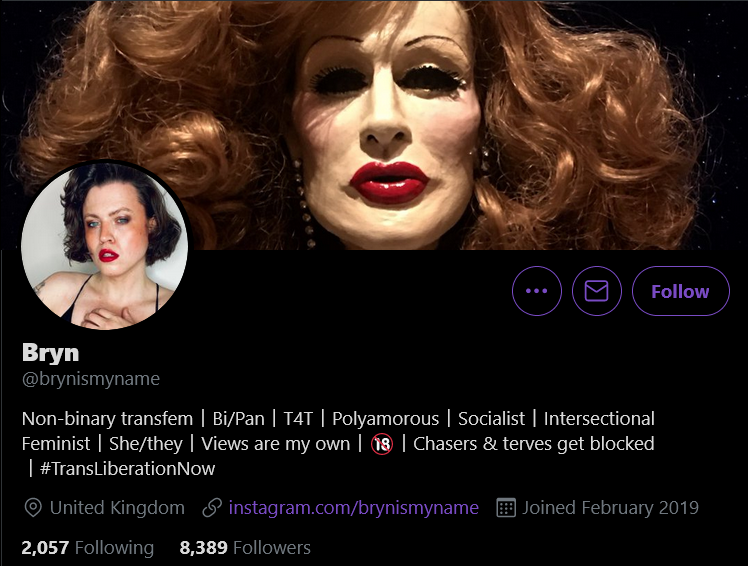Click the United Kingdom location text
The height and width of the screenshot is (566, 748).
(x=117, y=507)
